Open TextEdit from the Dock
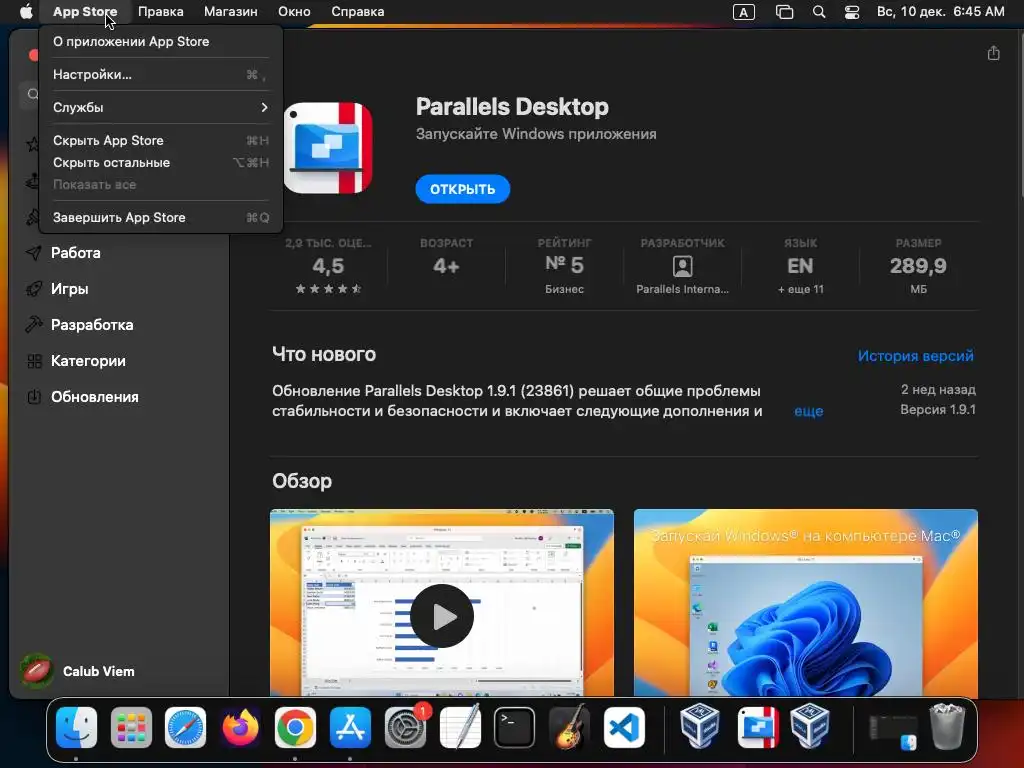 coord(460,727)
